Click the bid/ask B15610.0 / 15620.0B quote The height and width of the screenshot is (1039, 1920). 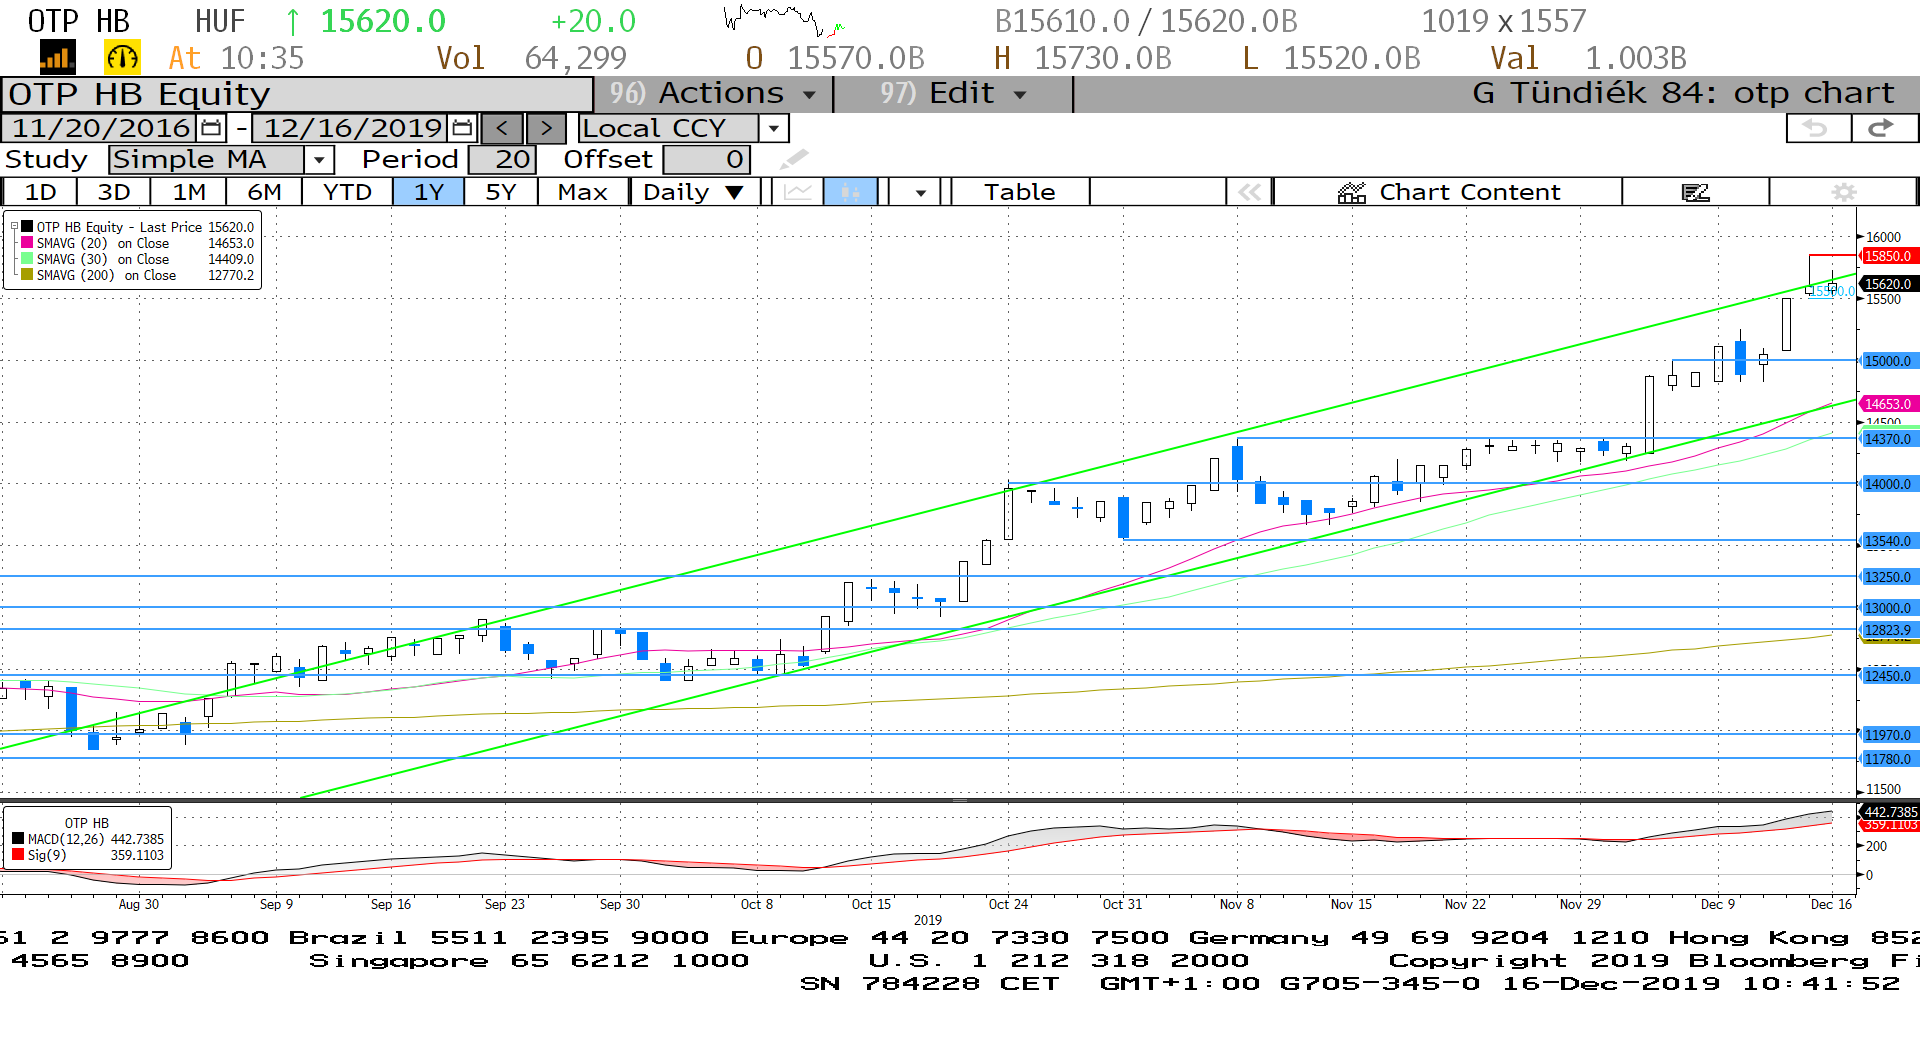(1146, 21)
